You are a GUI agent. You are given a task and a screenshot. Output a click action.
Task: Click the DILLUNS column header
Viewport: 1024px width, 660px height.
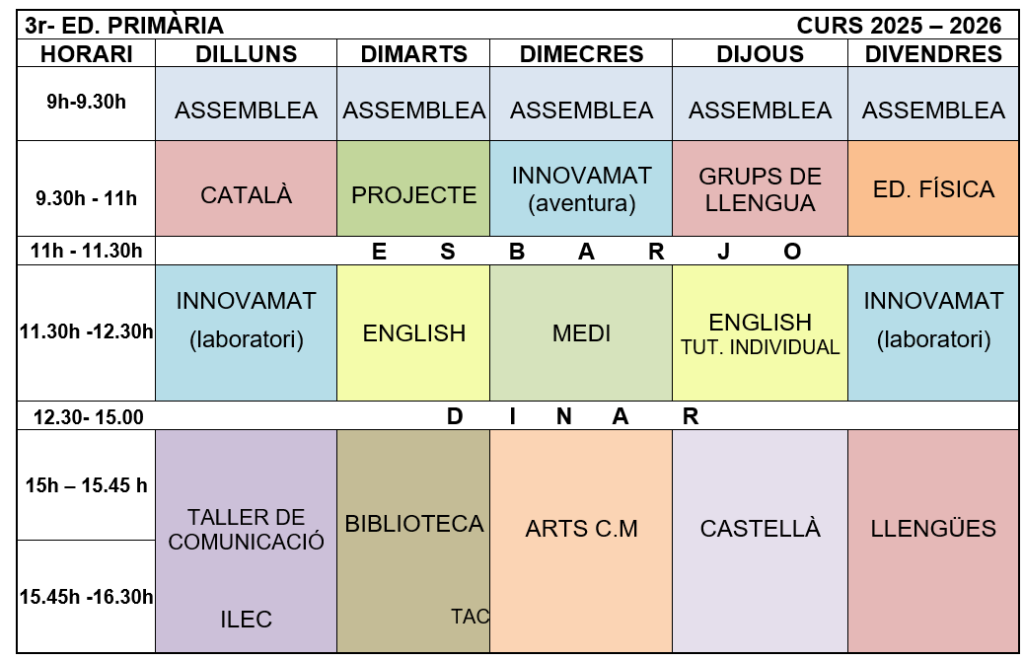click(x=246, y=54)
